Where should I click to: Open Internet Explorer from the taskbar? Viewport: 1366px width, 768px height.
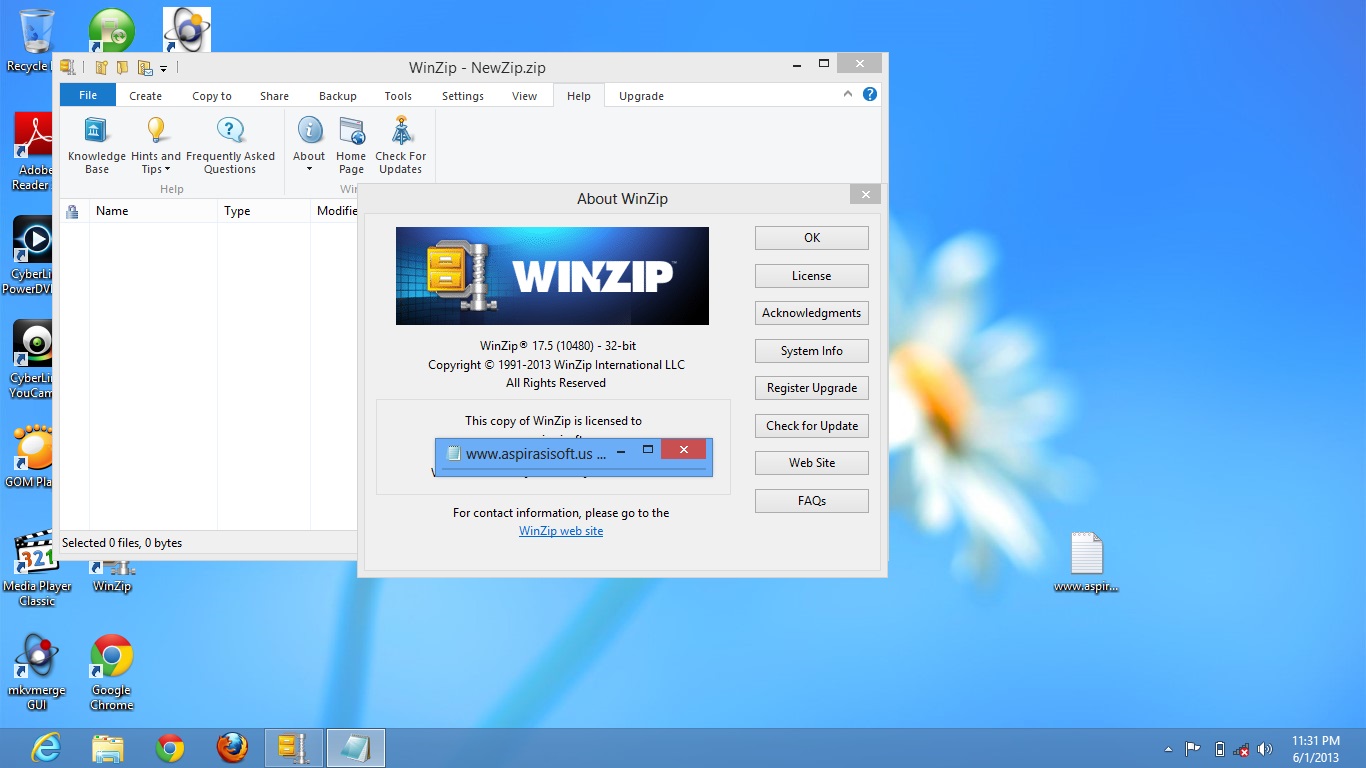(x=46, y=748)
